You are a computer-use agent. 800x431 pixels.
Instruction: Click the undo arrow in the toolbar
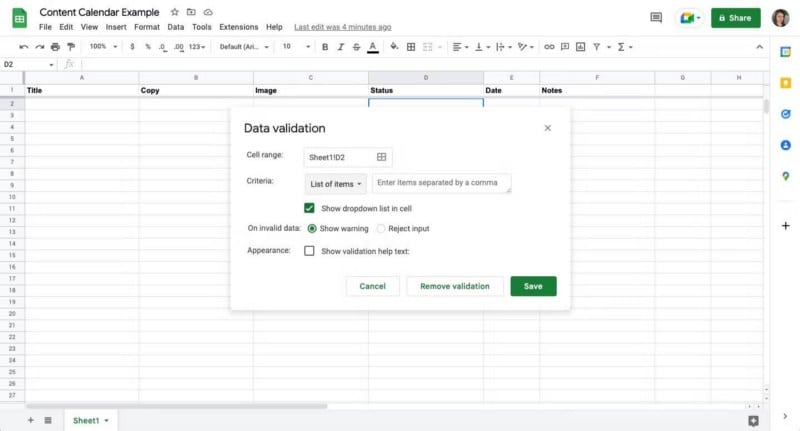tap(24, 47)
